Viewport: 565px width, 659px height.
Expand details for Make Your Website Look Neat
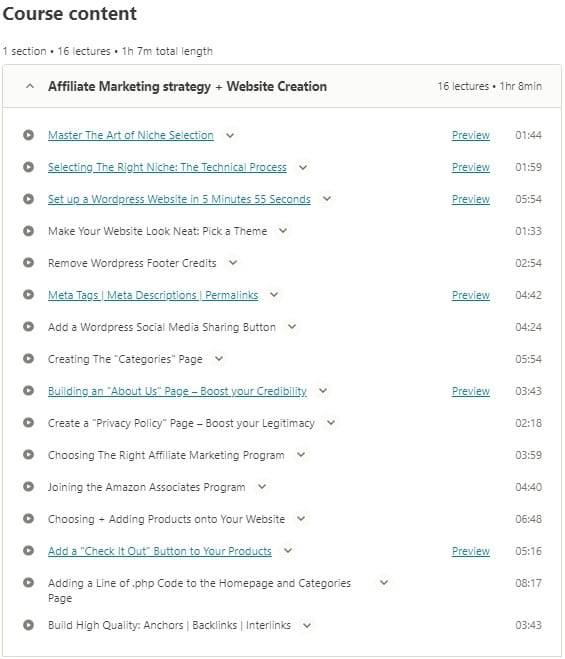[x=283, y=231]
